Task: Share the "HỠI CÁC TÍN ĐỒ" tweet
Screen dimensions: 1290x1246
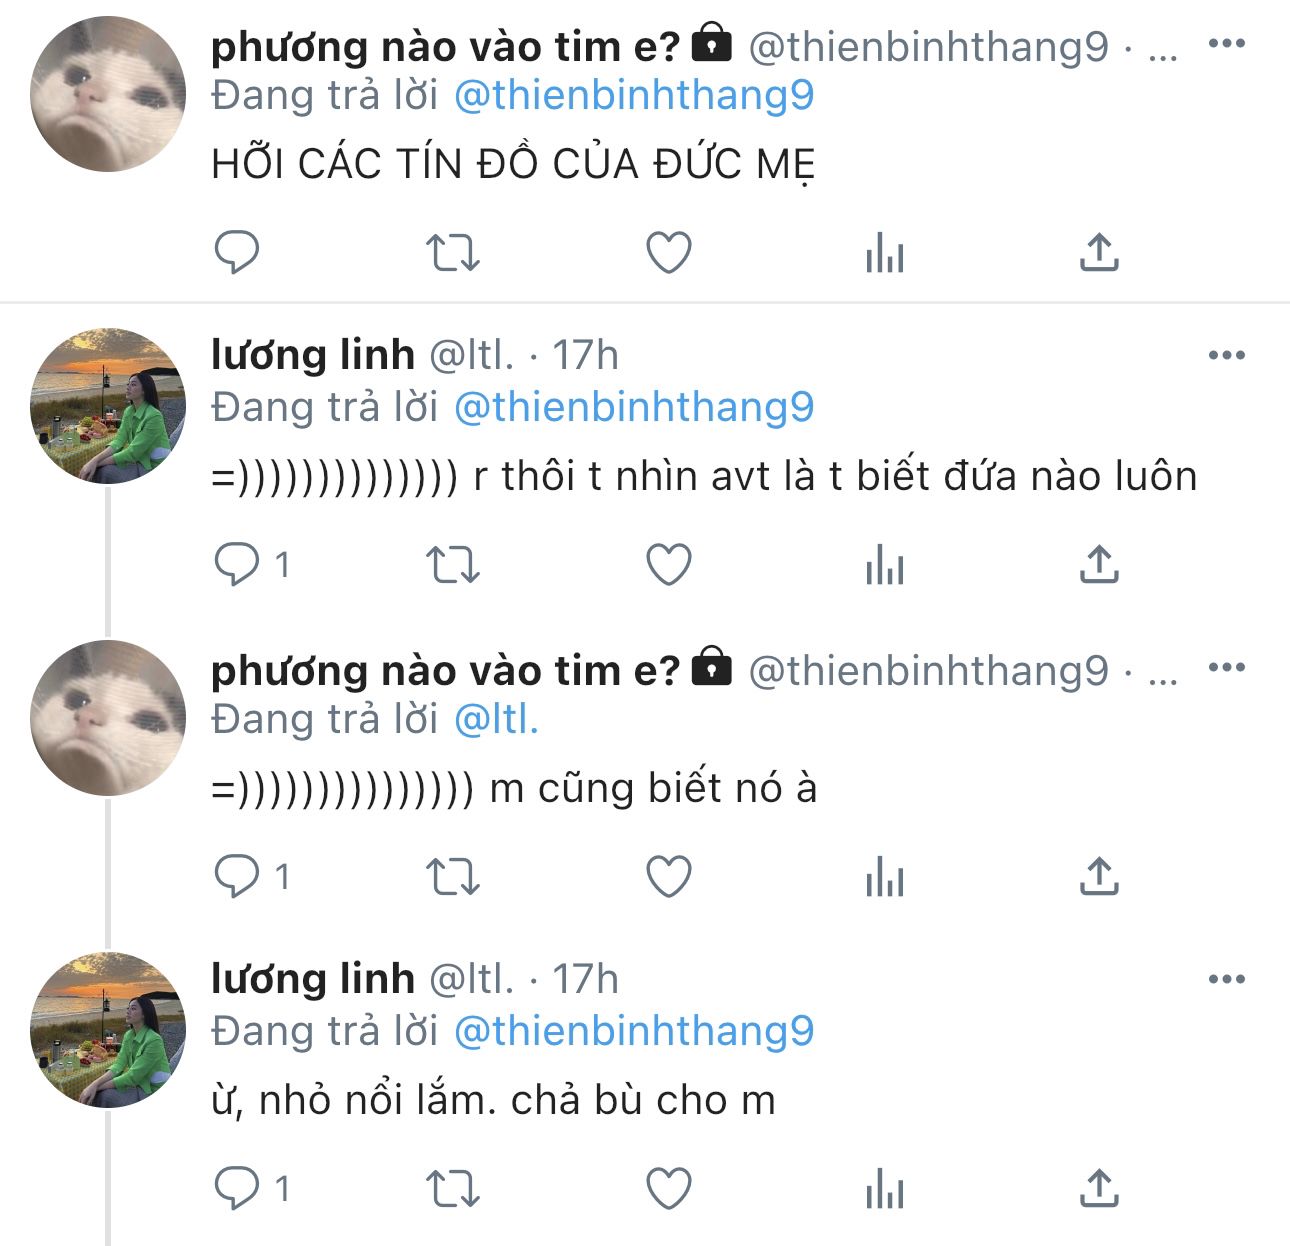Action: pos(1099,252)
